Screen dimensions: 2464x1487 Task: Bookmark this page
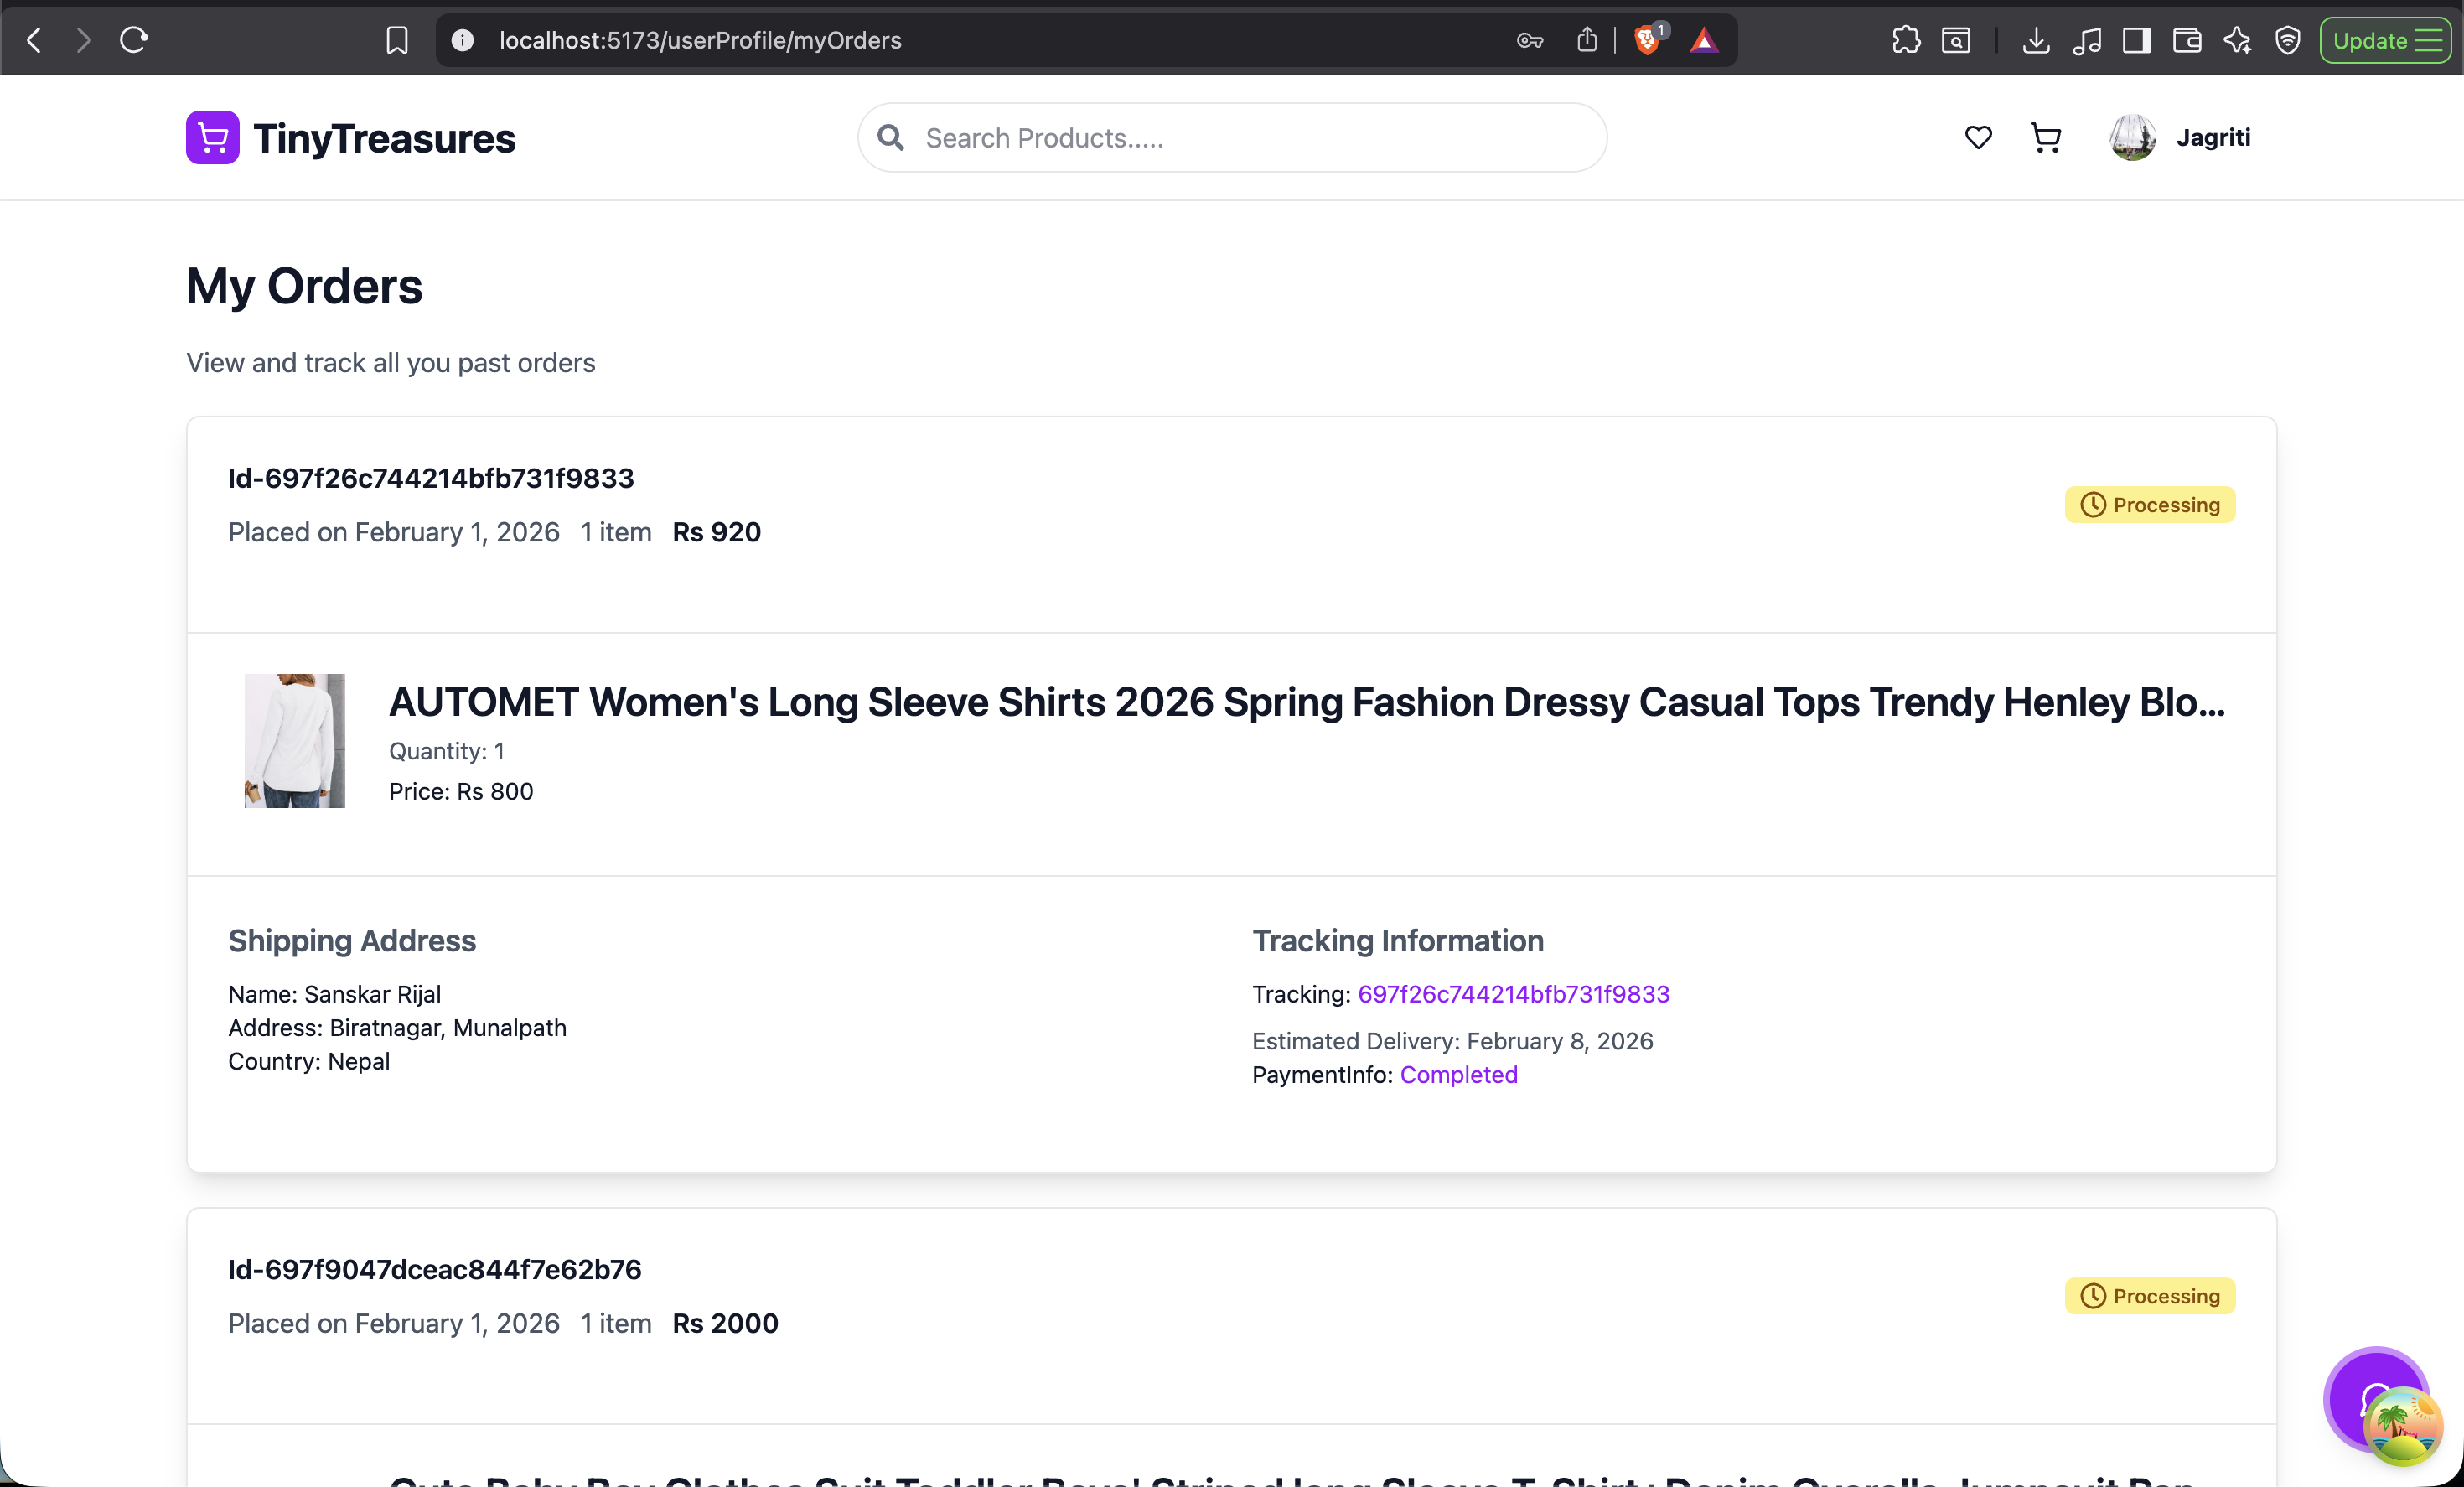pos(397,40)
